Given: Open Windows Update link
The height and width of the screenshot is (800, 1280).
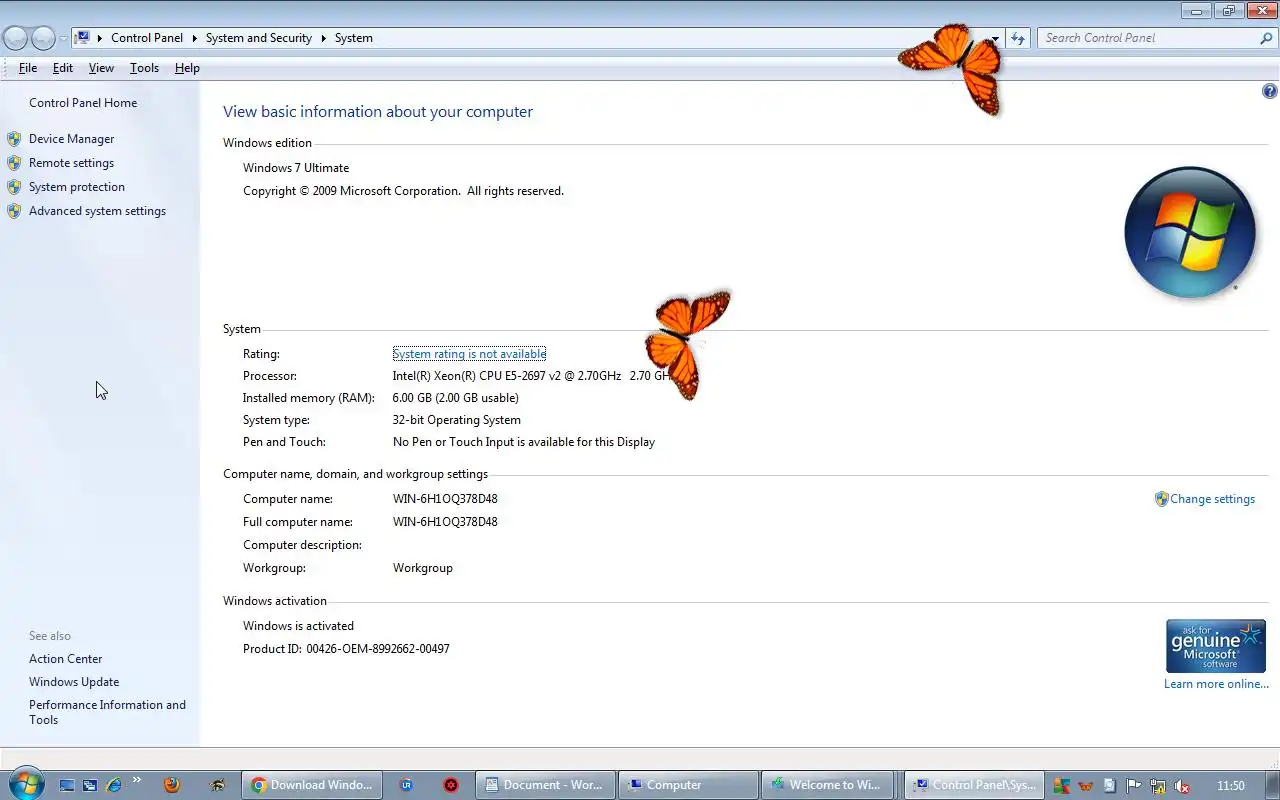Looking at the screenshot, I should tap(74, 682).
